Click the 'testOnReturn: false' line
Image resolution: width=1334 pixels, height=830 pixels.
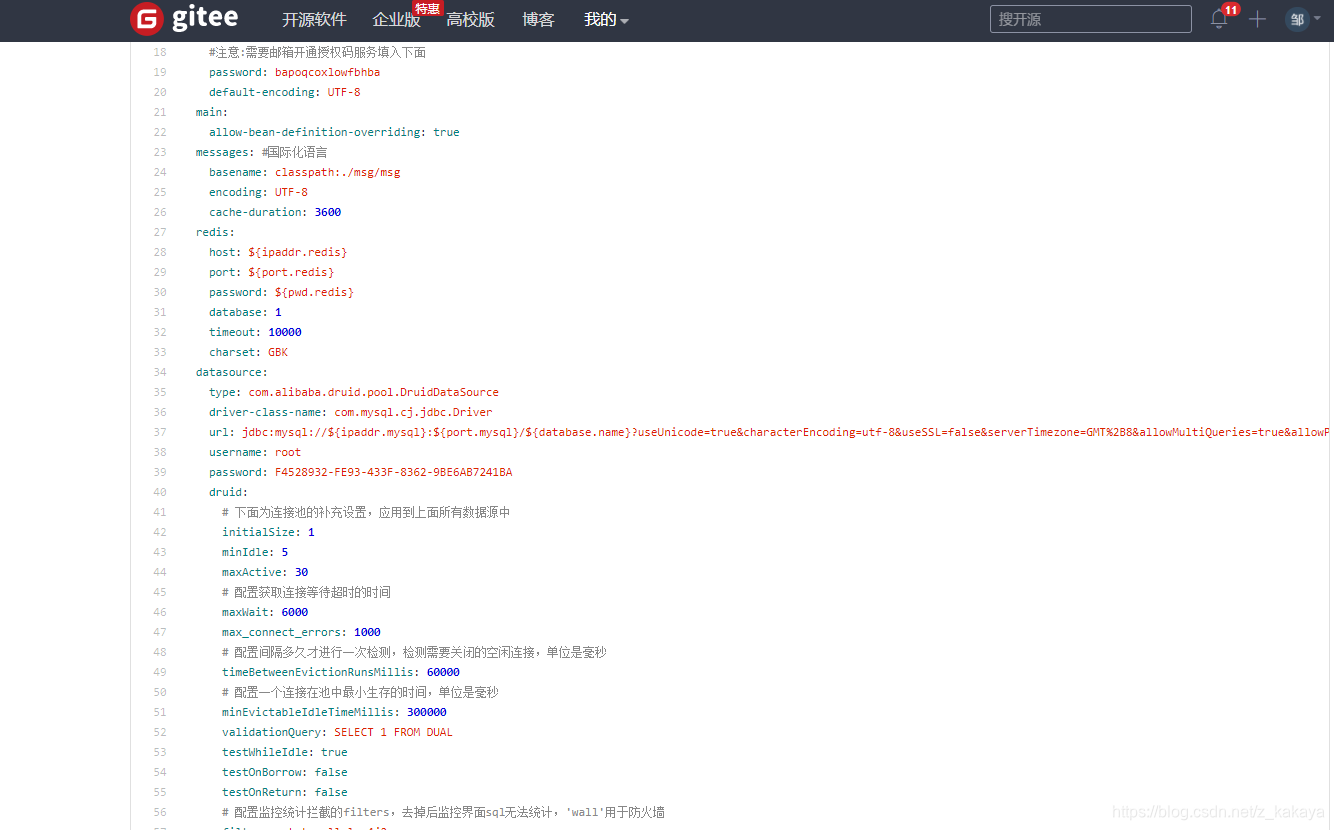coord(285,792)
